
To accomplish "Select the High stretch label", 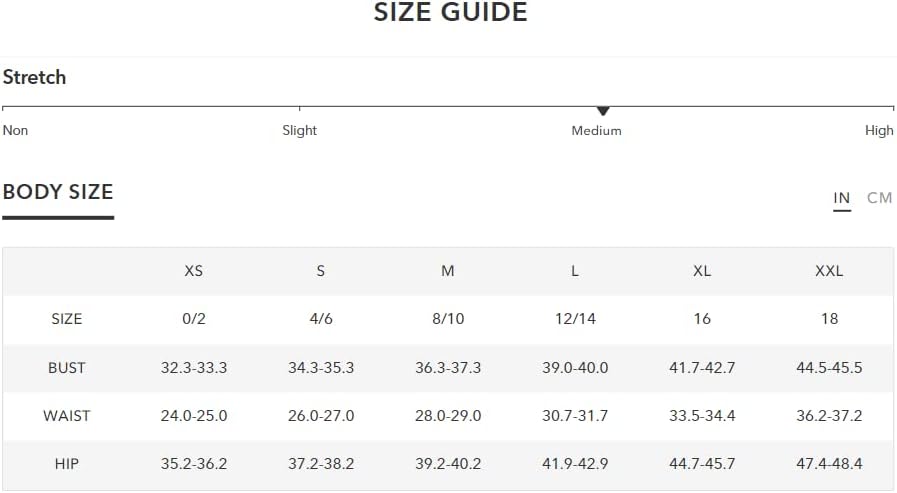I will (879, 130).
